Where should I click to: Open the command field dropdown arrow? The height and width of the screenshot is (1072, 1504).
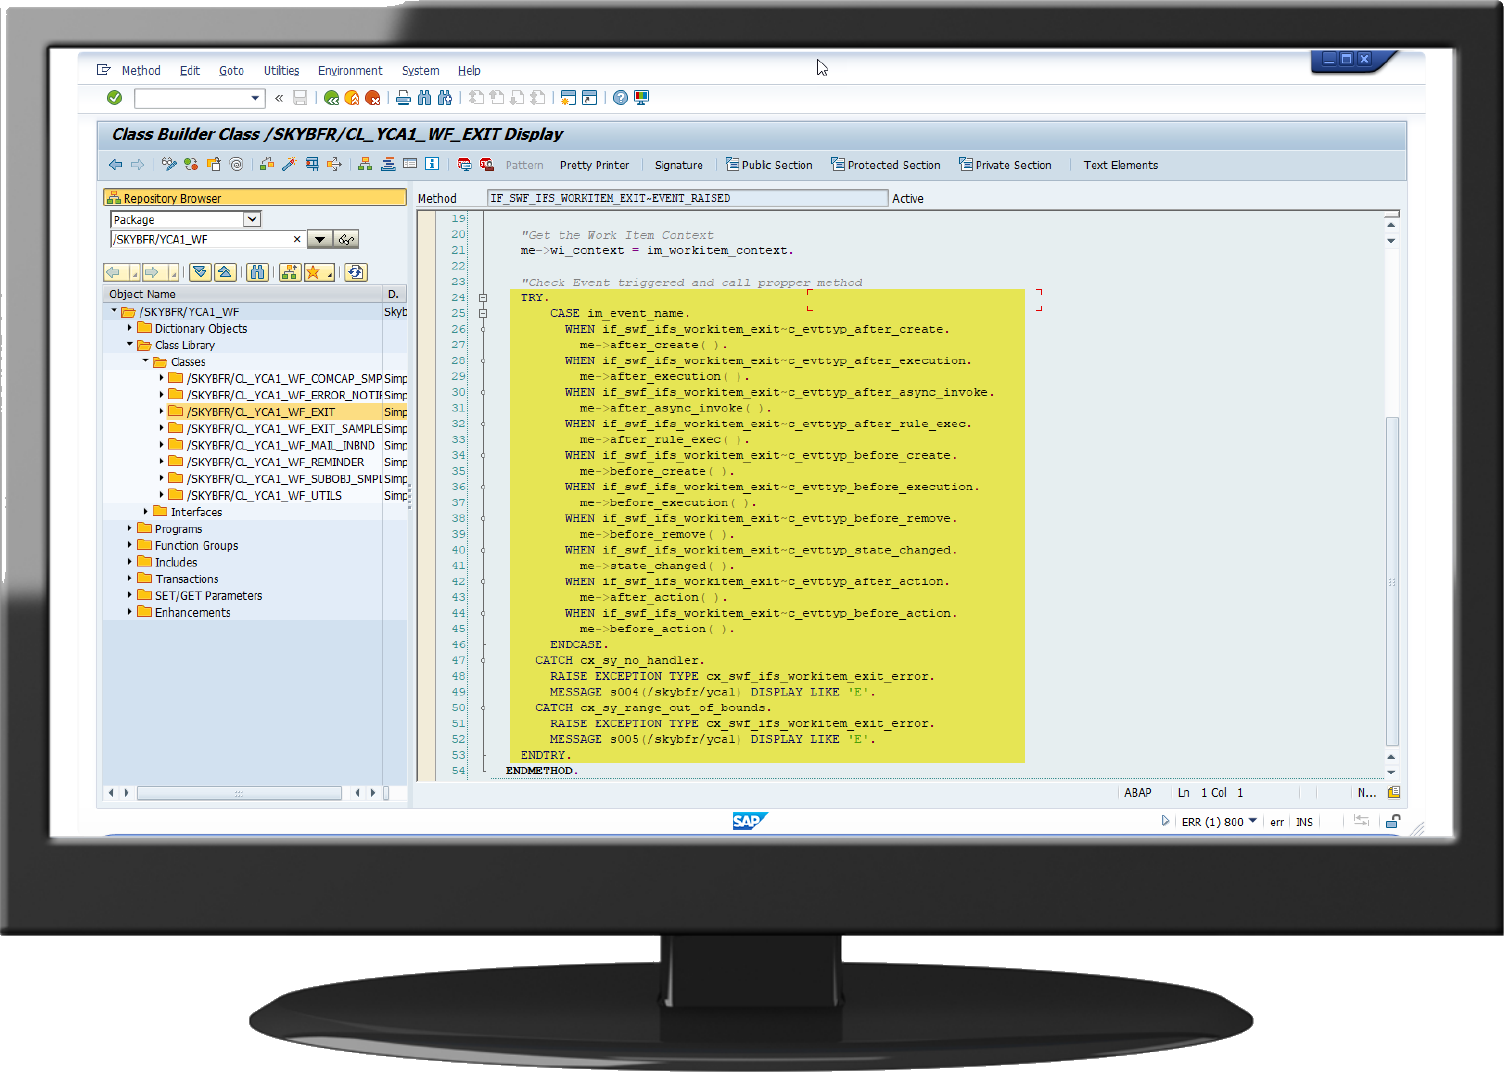coord(255,98)
